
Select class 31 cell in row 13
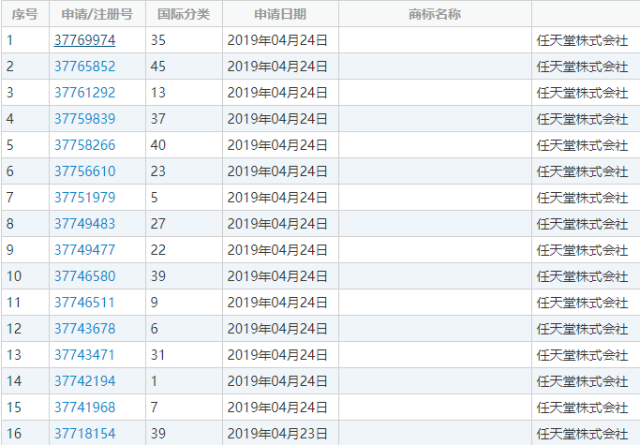[x=184, y=355]
